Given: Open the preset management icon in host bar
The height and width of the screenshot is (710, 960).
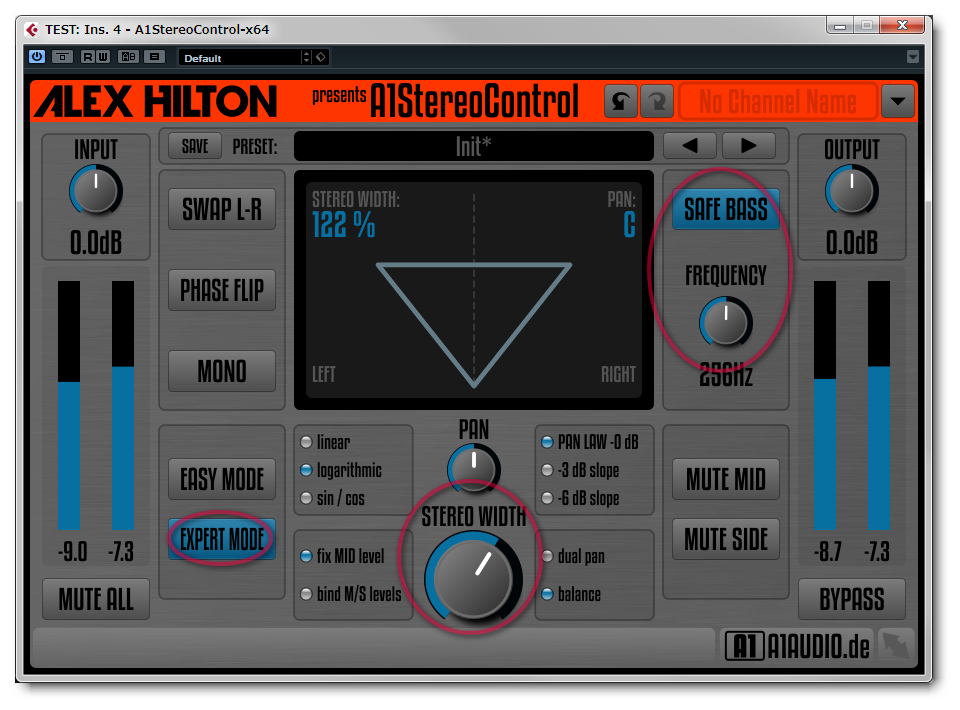Looking at the screenshot, I should [x=154, y=57].
